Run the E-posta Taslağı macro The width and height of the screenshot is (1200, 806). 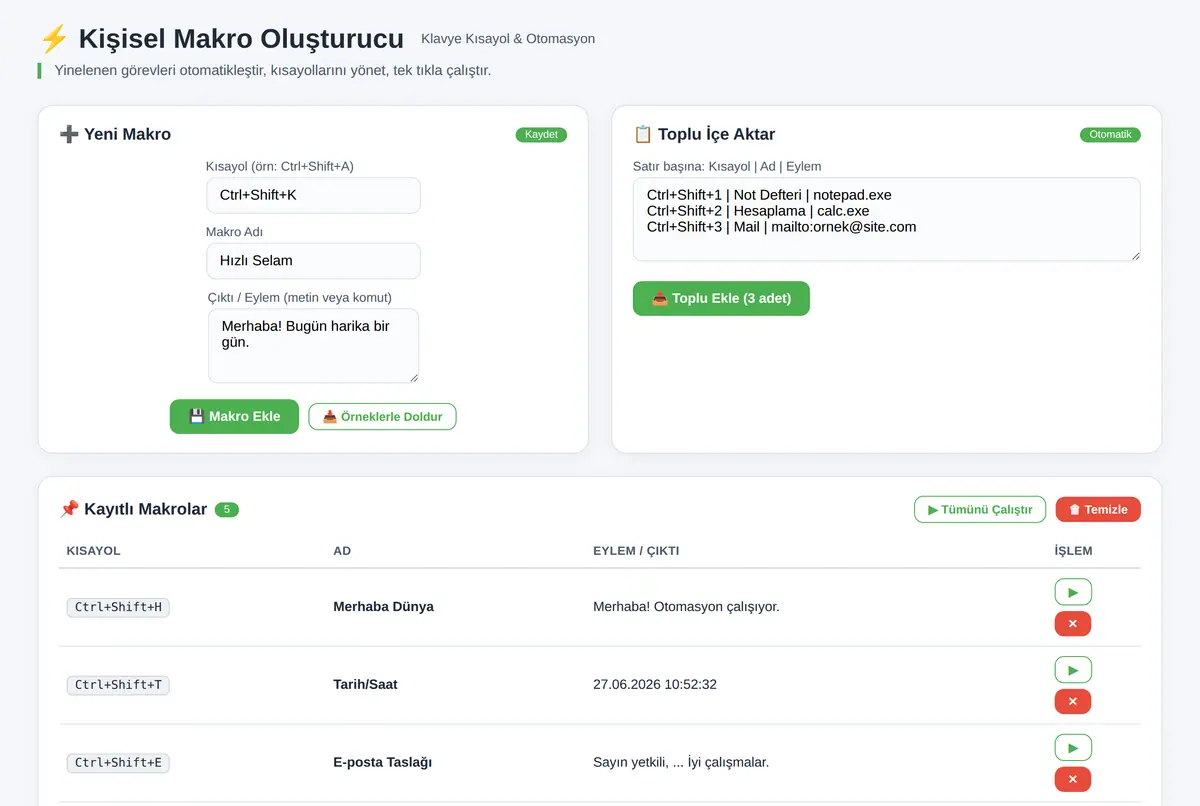click(1073, 748)
